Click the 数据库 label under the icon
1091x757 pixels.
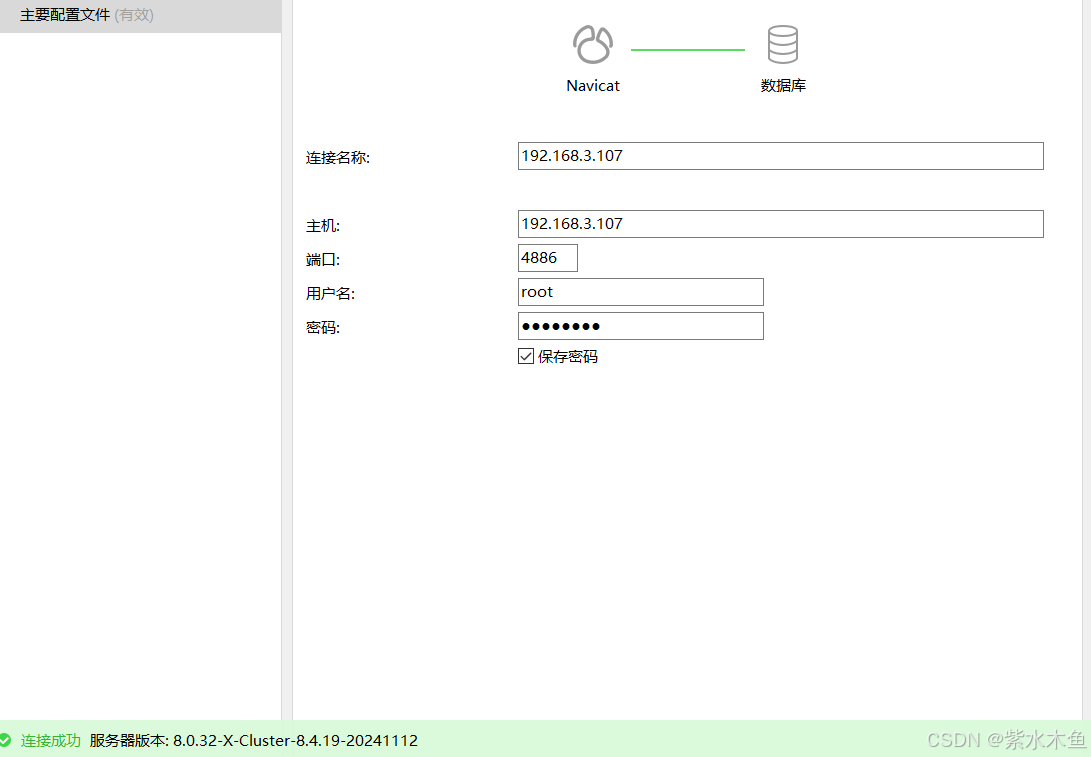783,86
